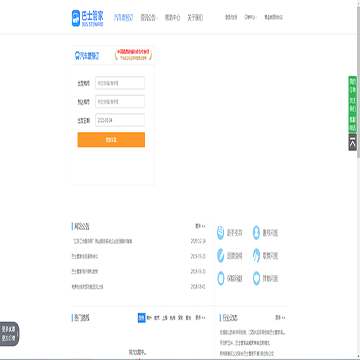Click the bus icon beside the booking form title
This screenshot has height=360, width=360.
tap(77, 56)
